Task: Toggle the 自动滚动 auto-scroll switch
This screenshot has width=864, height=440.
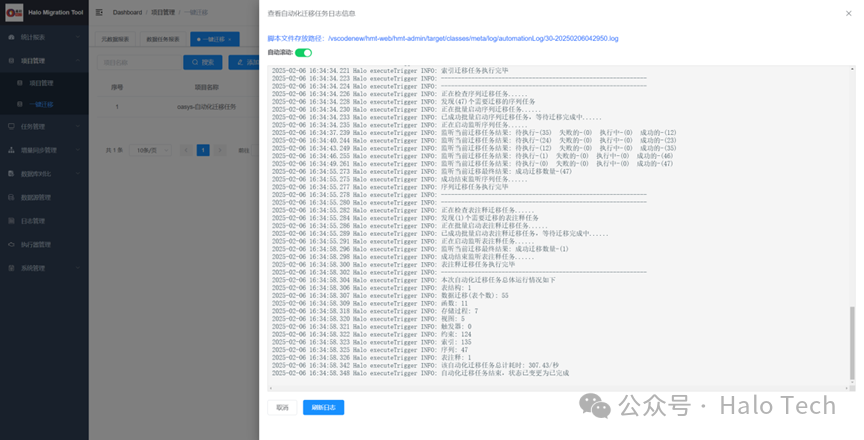Action: [304, 52]
